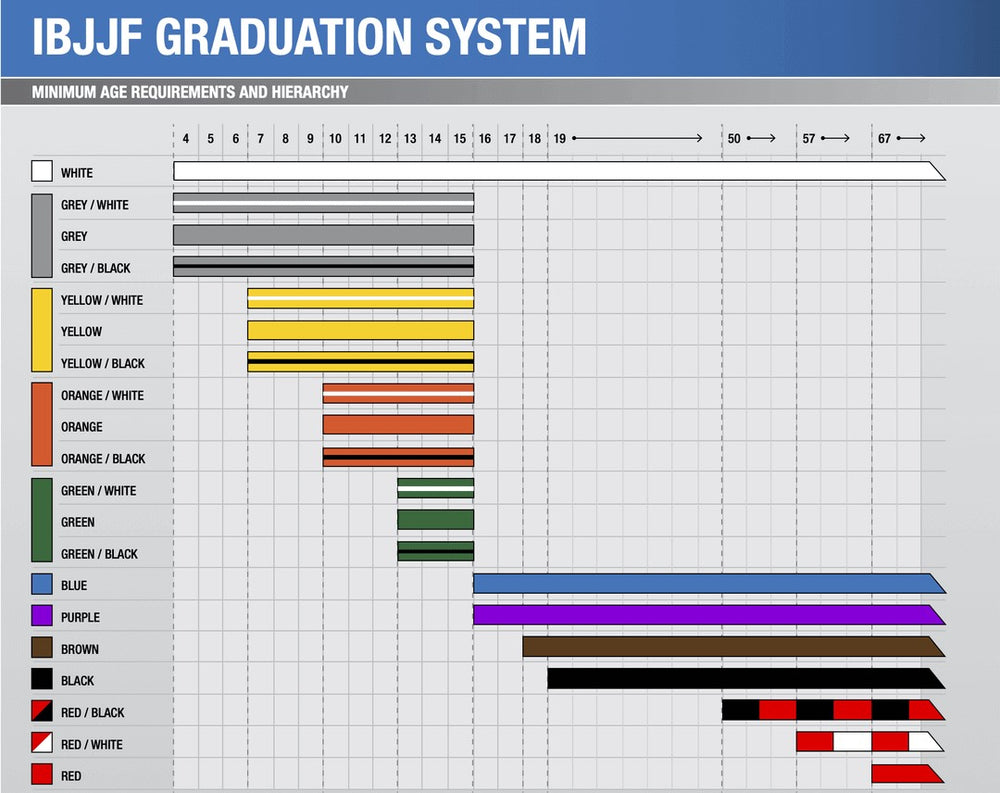
Task: Click the 'GREEN / BLACK' label
Action: [x=99, y=554]
